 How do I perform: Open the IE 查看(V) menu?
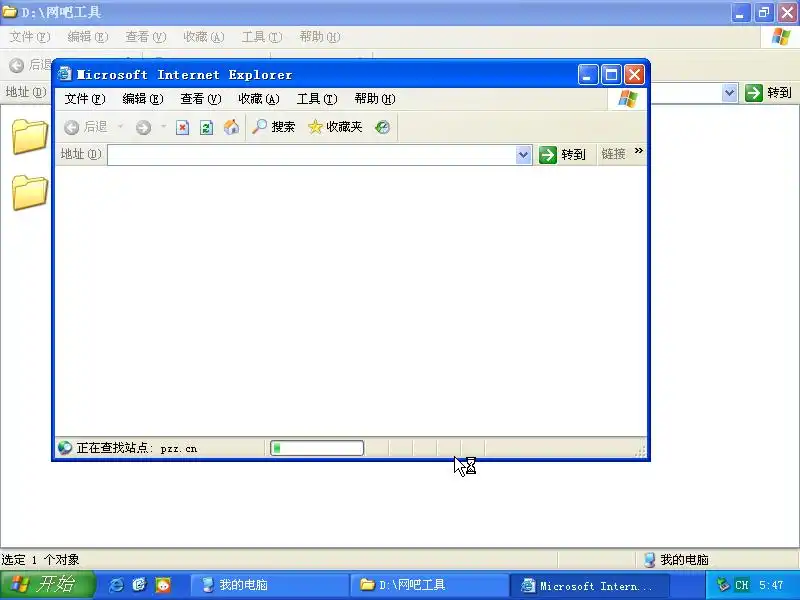[201, 99]
